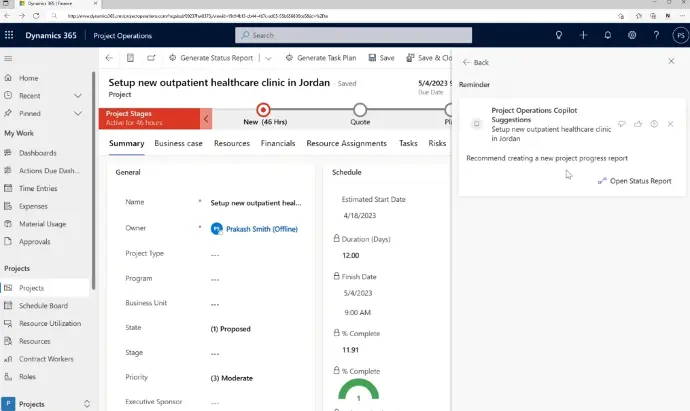690x411 pixels.
Task: Select the New stage circle marker
Action: 263,110
